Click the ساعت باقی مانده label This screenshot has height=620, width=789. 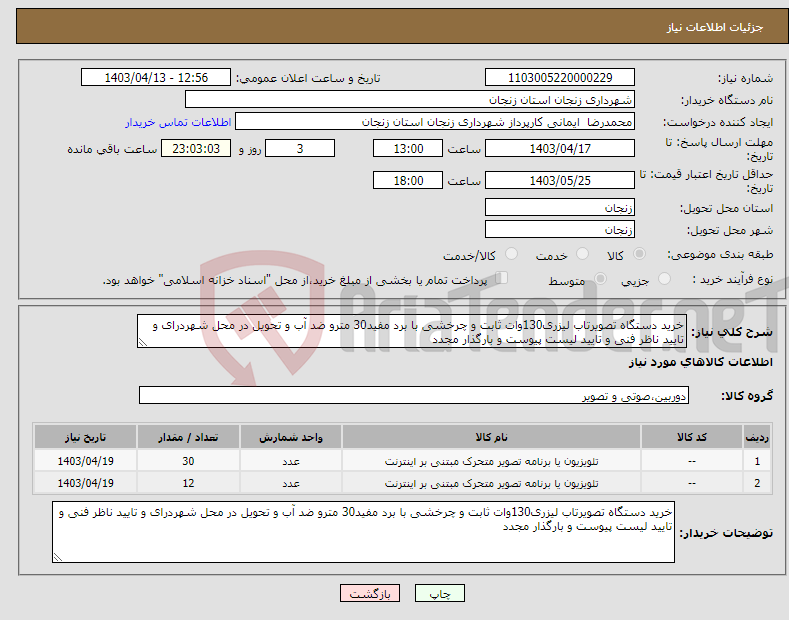point(112,149)
